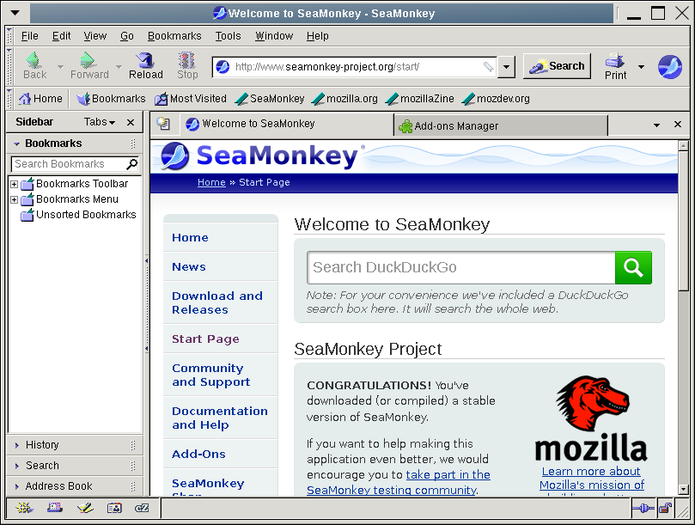The height and width of the screenshot is (525, 695).
Task: Open ChatZilla from status bar icon
Action: 142,508
